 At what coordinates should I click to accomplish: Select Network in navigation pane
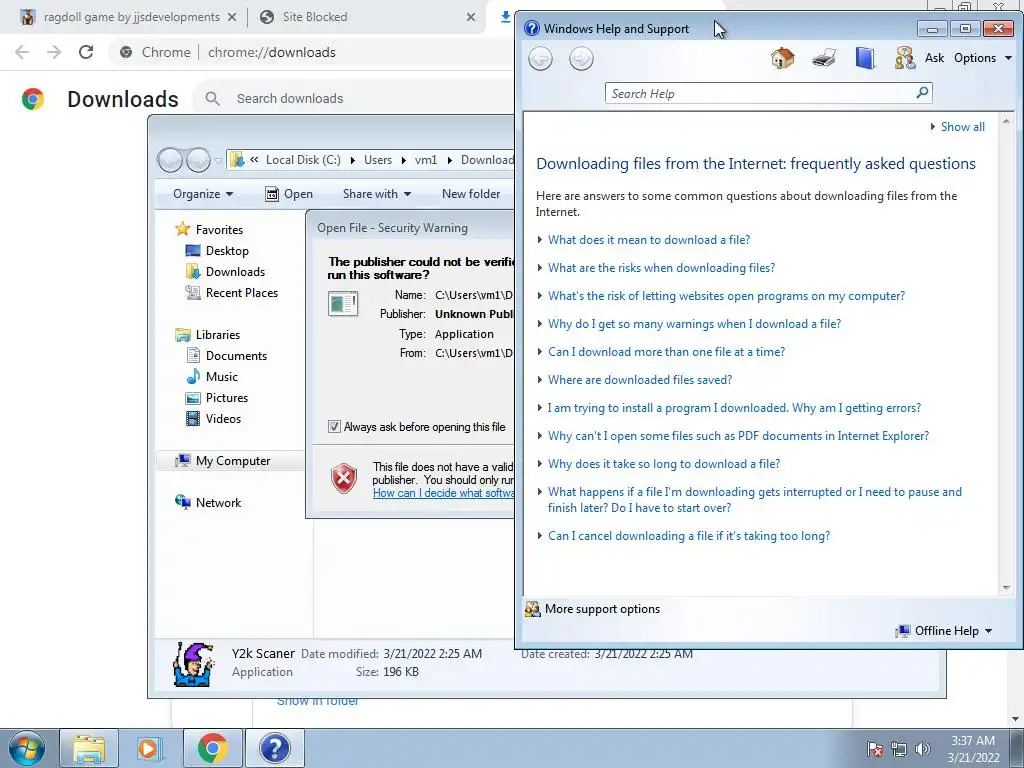[218, 502]
